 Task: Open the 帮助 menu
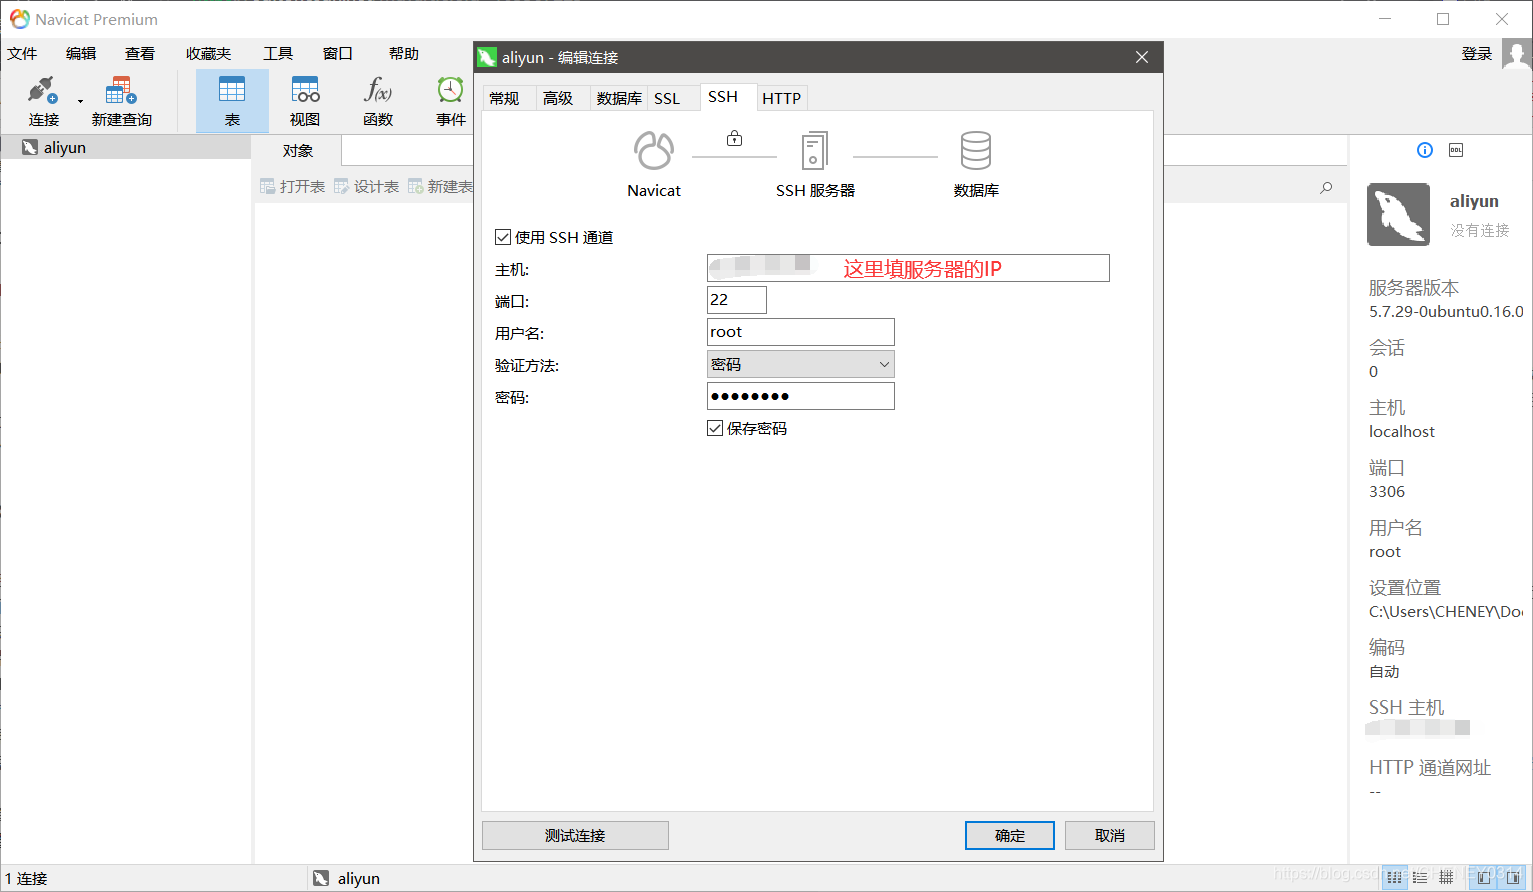point(404,53)
